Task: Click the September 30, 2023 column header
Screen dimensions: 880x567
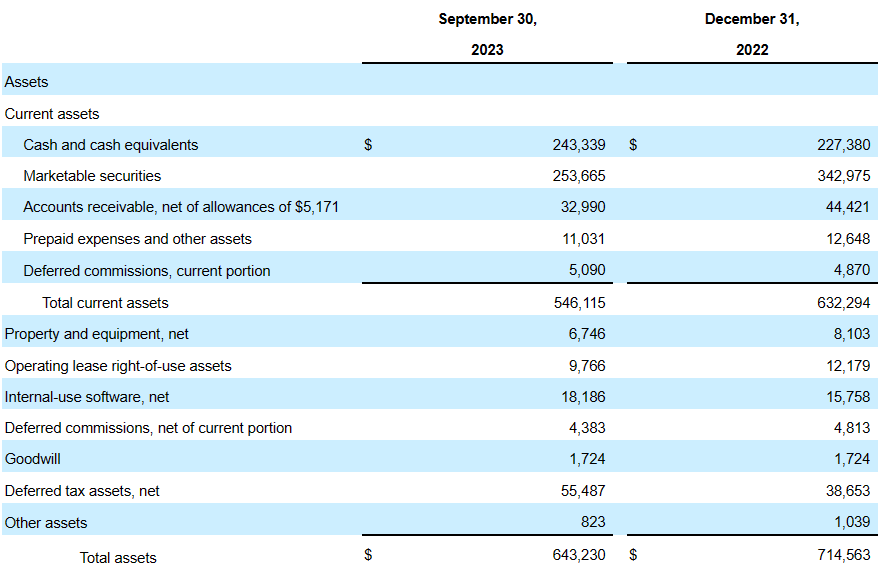Action: coord(487,34)
